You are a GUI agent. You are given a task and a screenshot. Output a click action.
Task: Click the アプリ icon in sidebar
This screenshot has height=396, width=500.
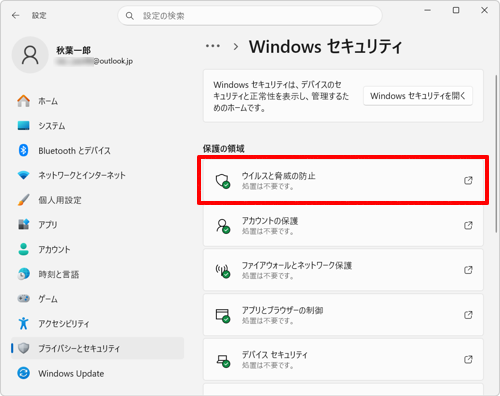(23, 224)
